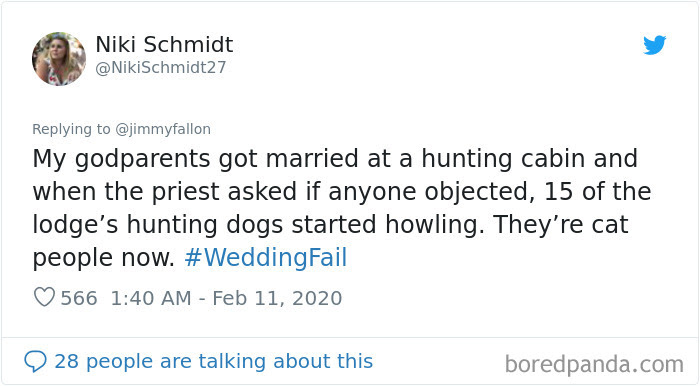Image resolution: width=700 pixels, height=386 pixels.
Task: Open the #WeddingFail hashtag
Action: coord(266,257)
